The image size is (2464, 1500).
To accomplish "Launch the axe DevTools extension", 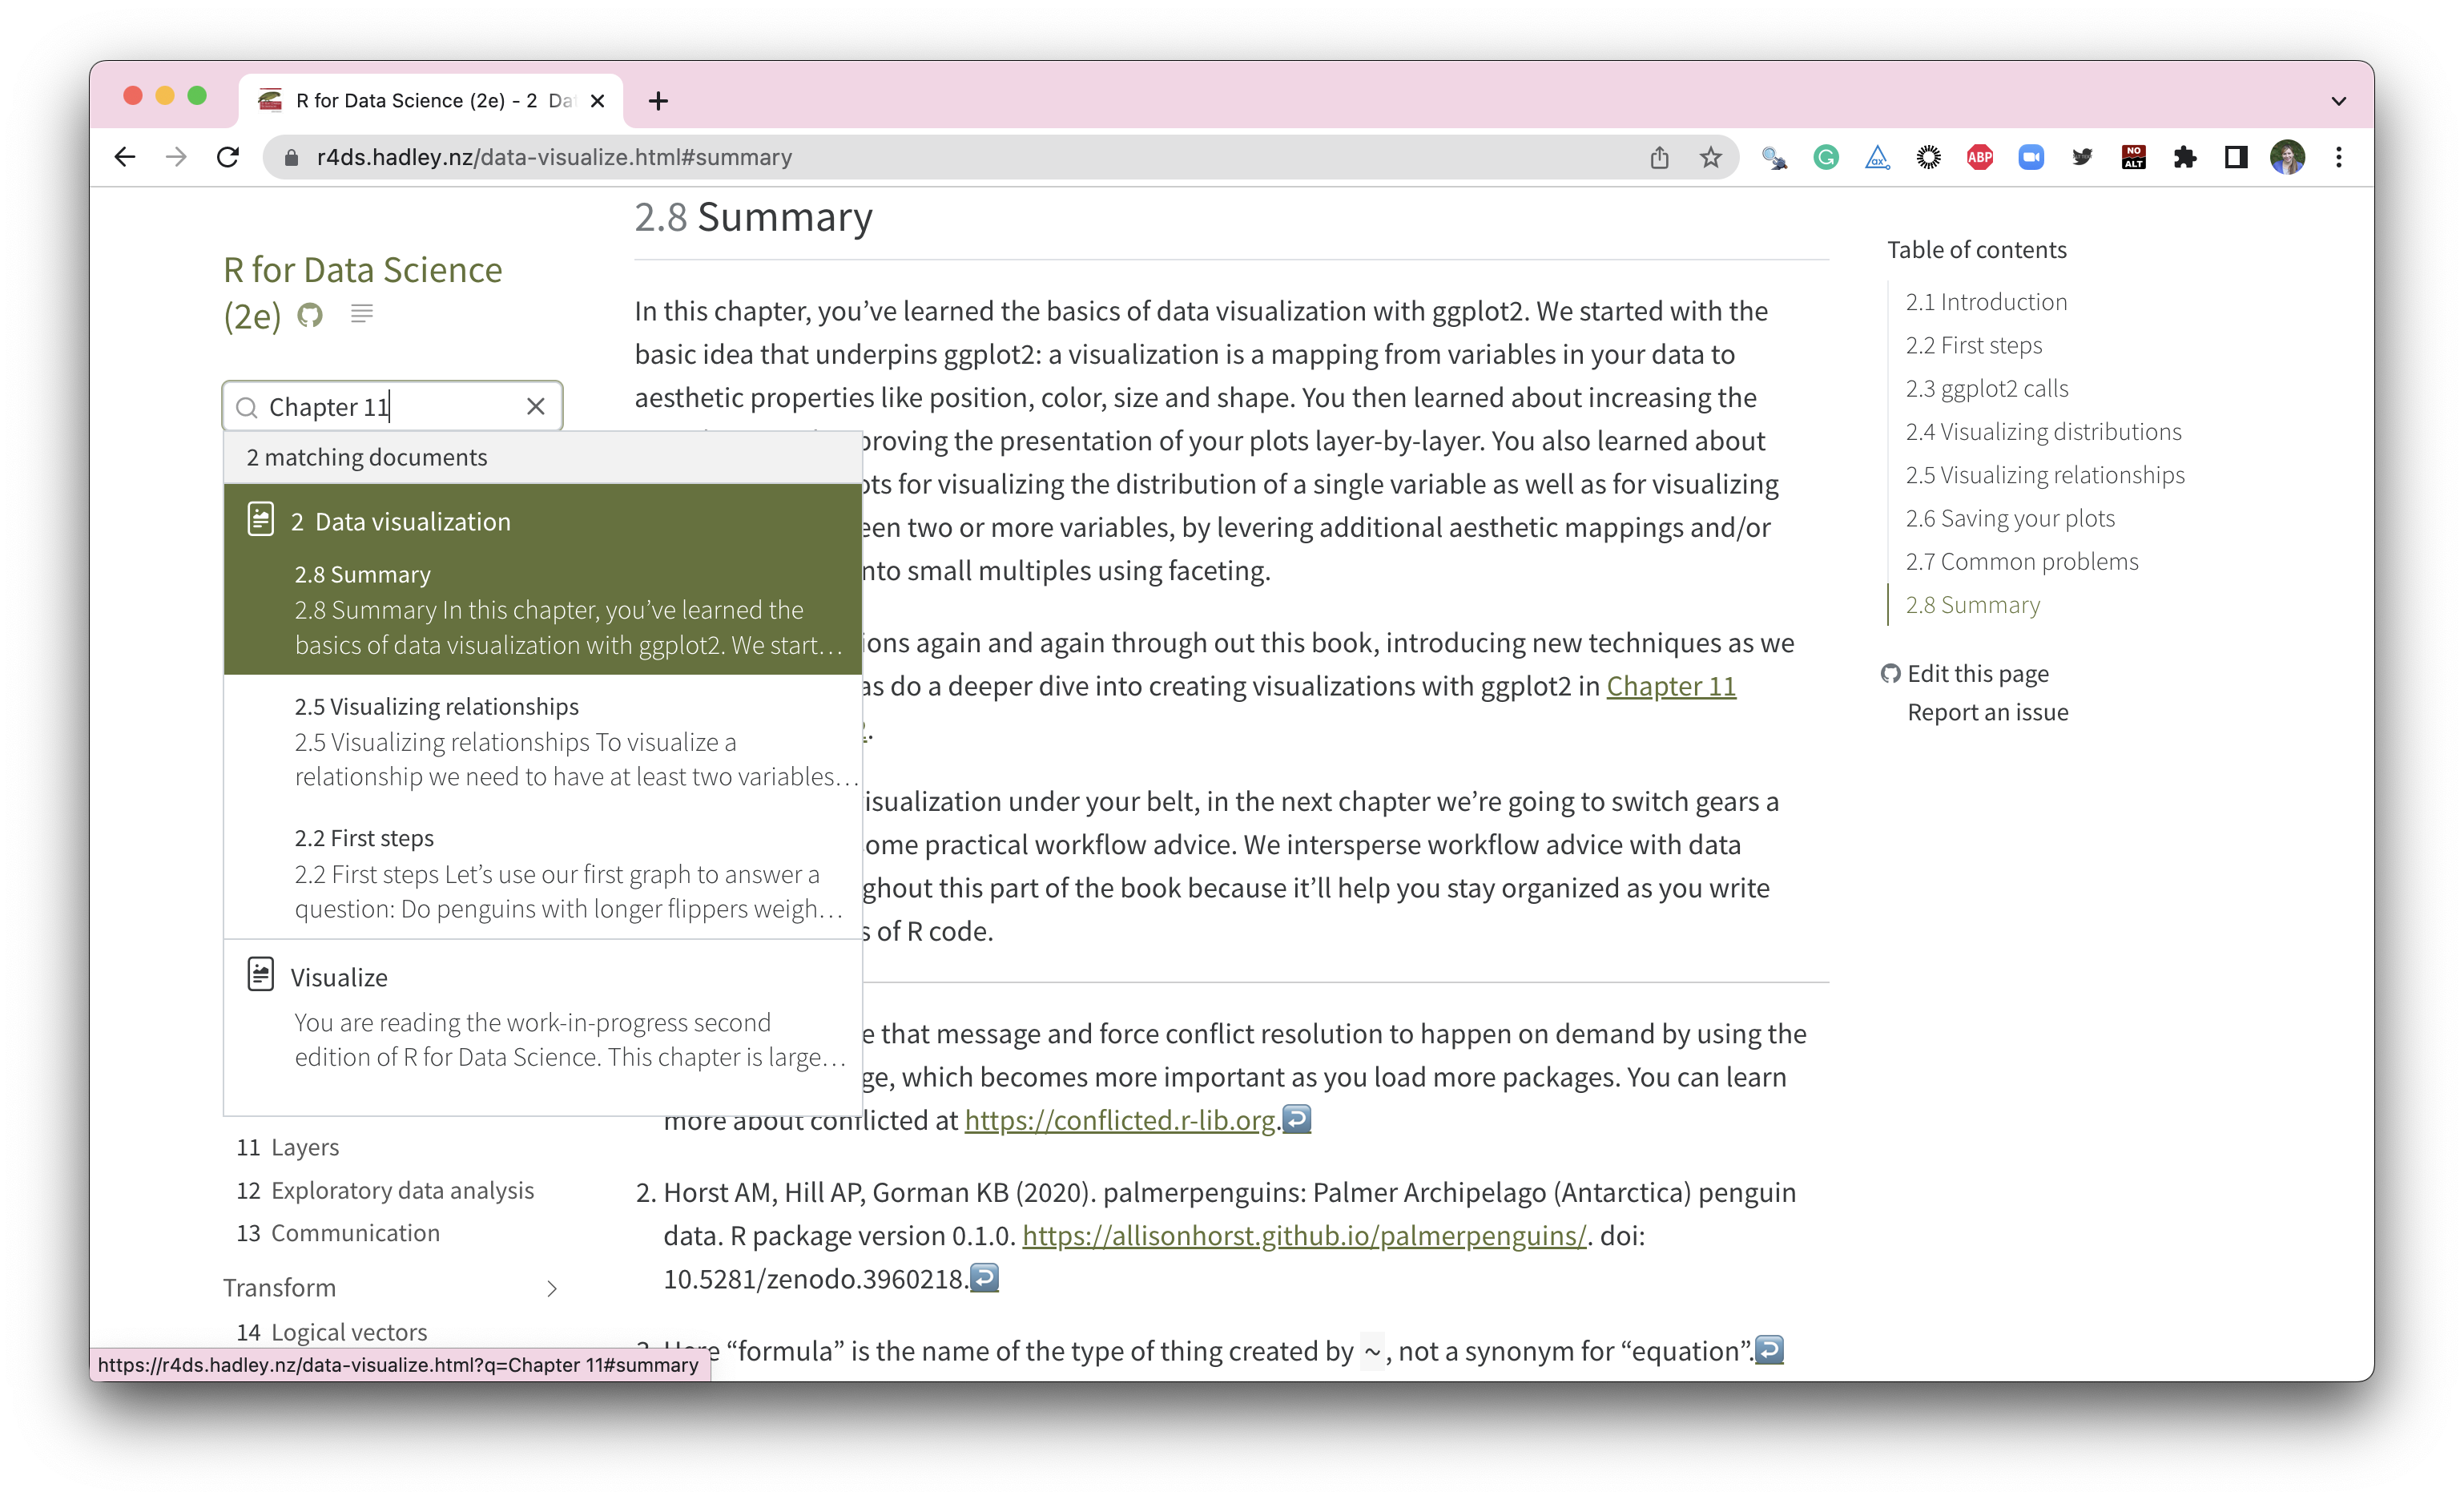I will tap(1877, 157).
